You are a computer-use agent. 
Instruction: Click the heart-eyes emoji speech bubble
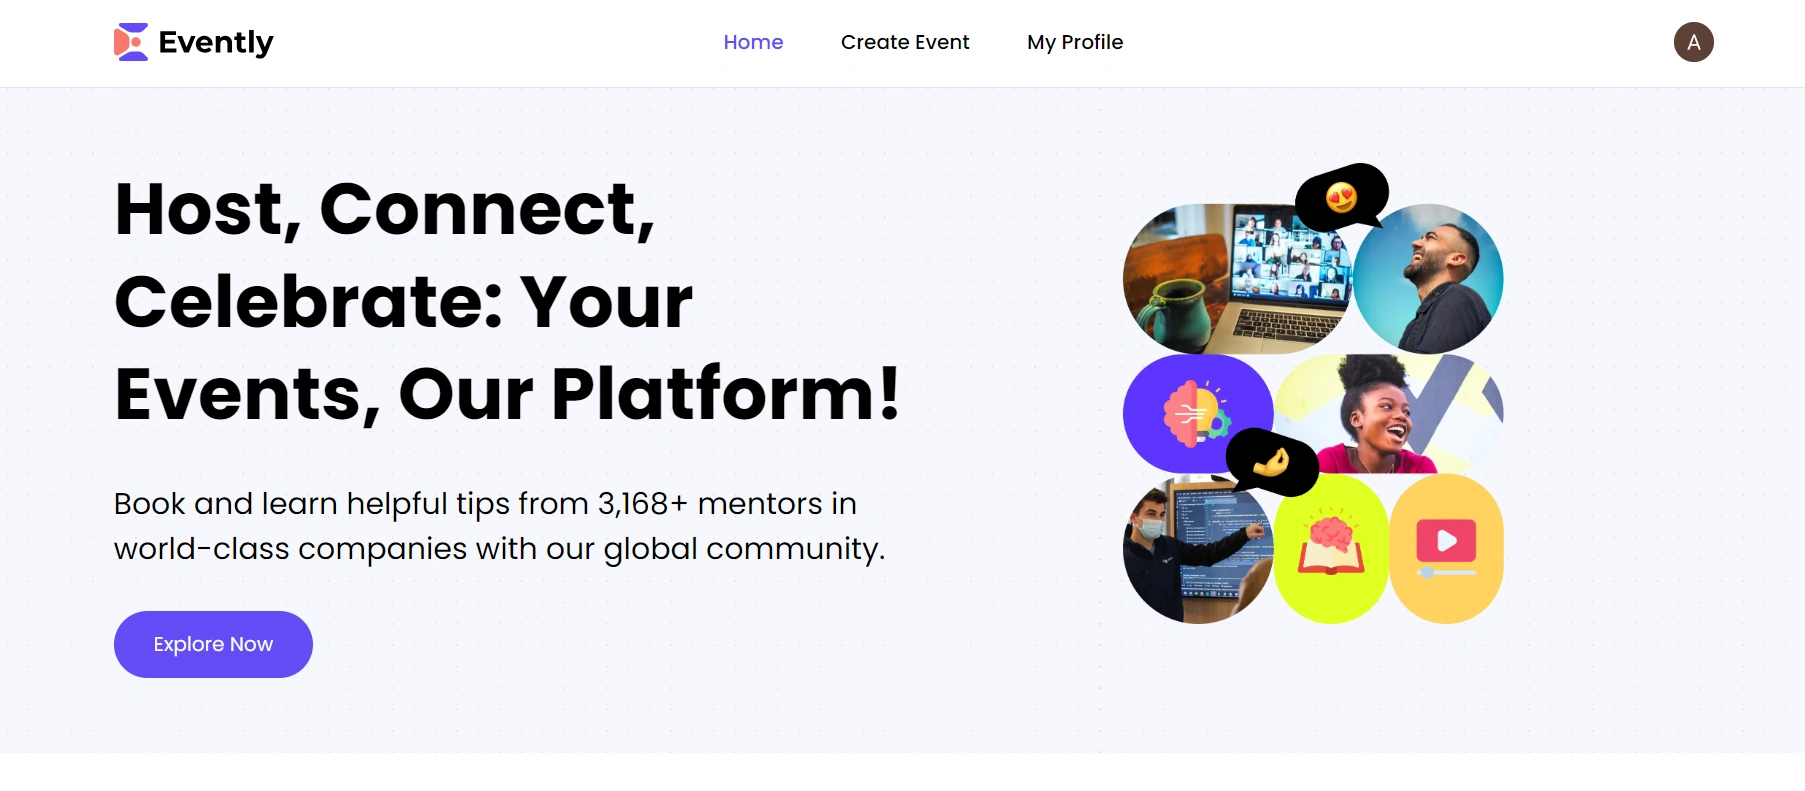tap(1341, 197)
